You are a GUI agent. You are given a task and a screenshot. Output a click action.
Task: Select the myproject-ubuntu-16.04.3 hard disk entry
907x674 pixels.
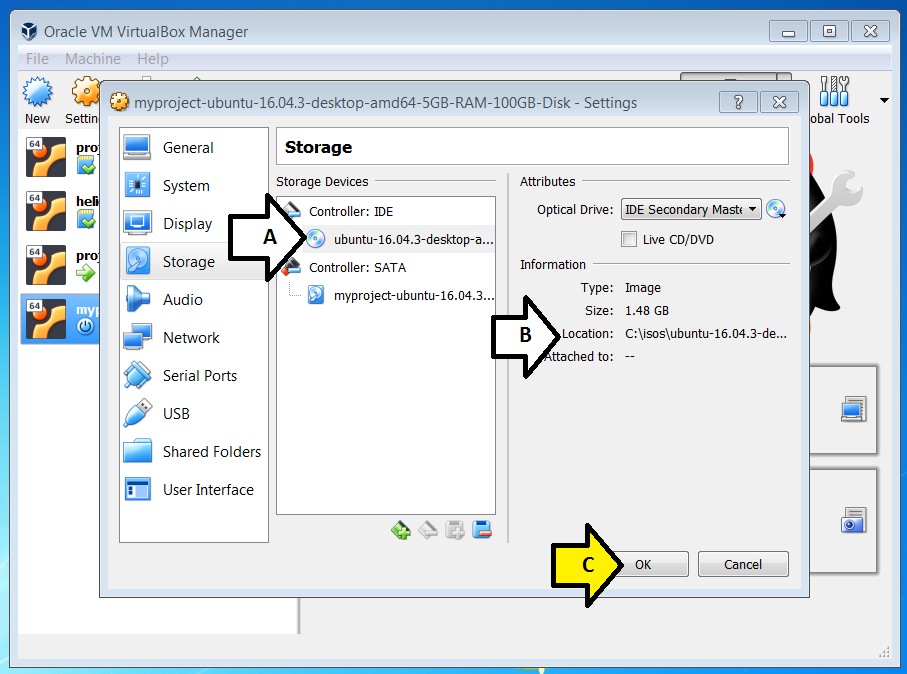pos(400,295)
